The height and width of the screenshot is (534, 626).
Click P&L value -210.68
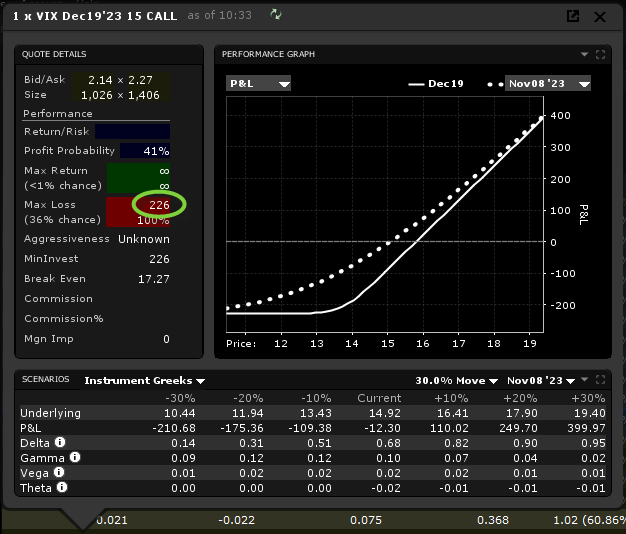(174, 428)
